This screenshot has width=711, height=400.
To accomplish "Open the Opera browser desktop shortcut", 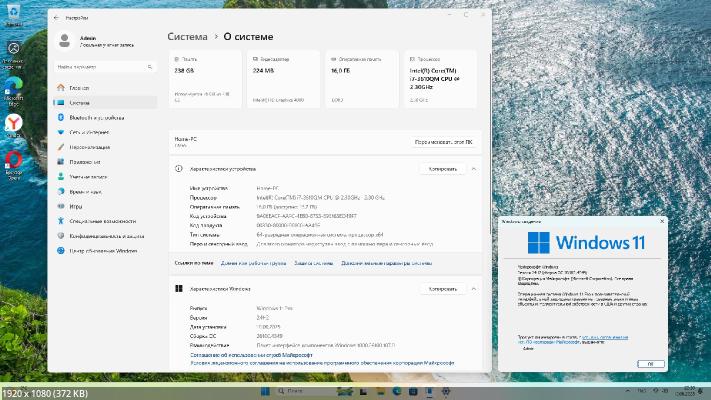I will pyautogui.click(x=13, y=165).
